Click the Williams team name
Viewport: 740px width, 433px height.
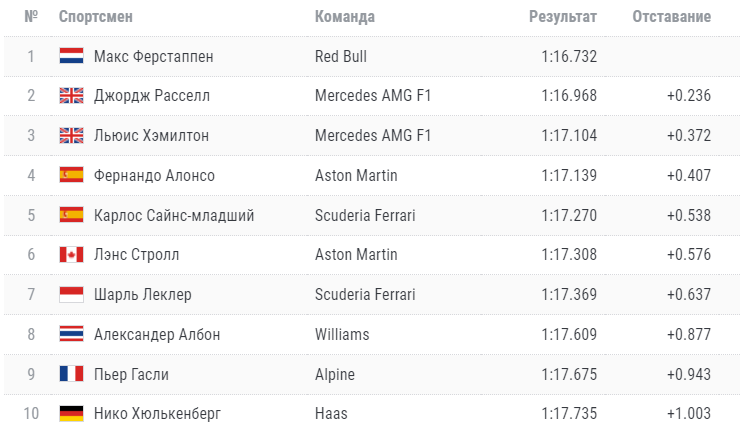[342, 334]
